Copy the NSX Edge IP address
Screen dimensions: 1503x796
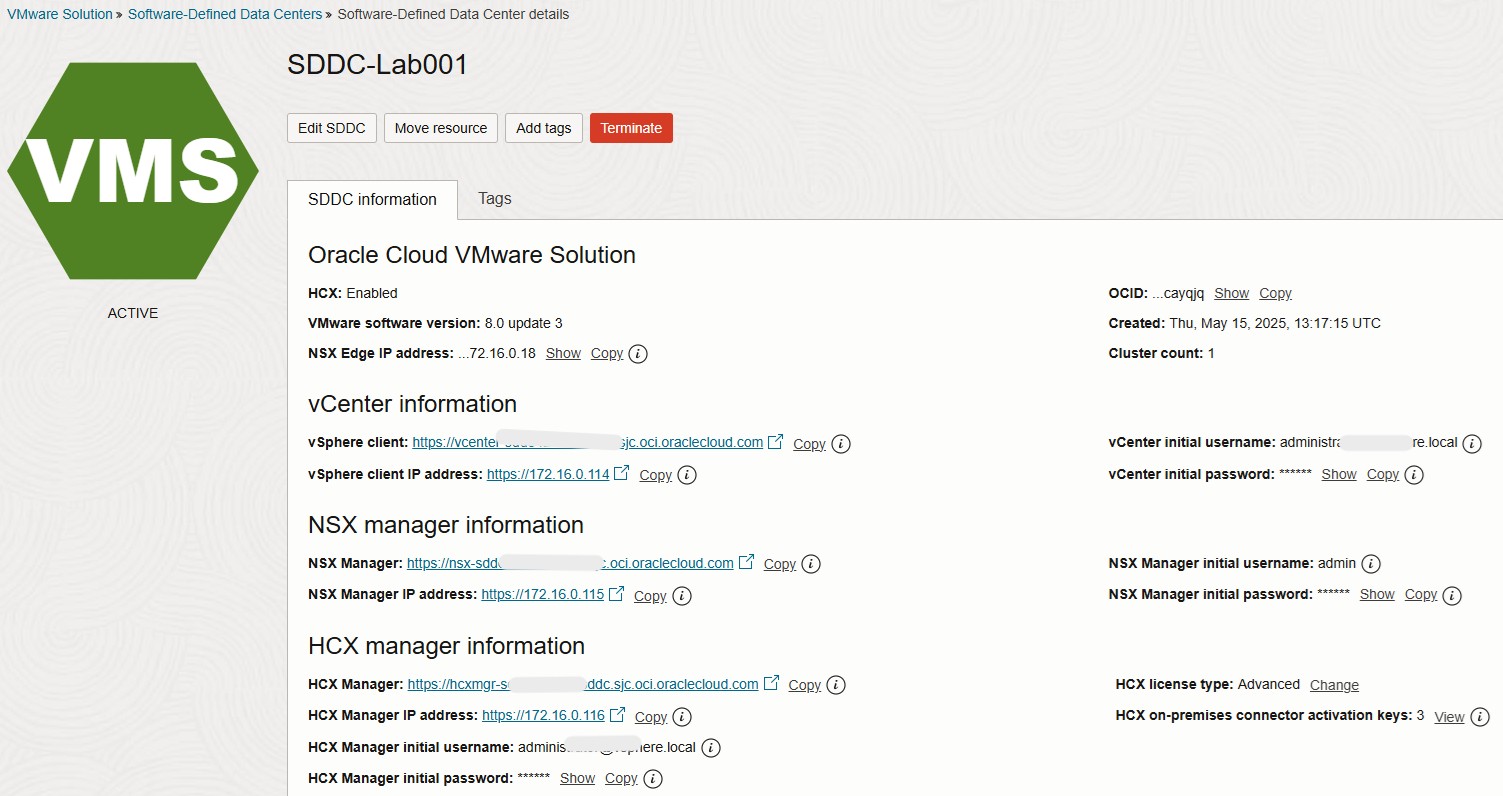(607, 353)
